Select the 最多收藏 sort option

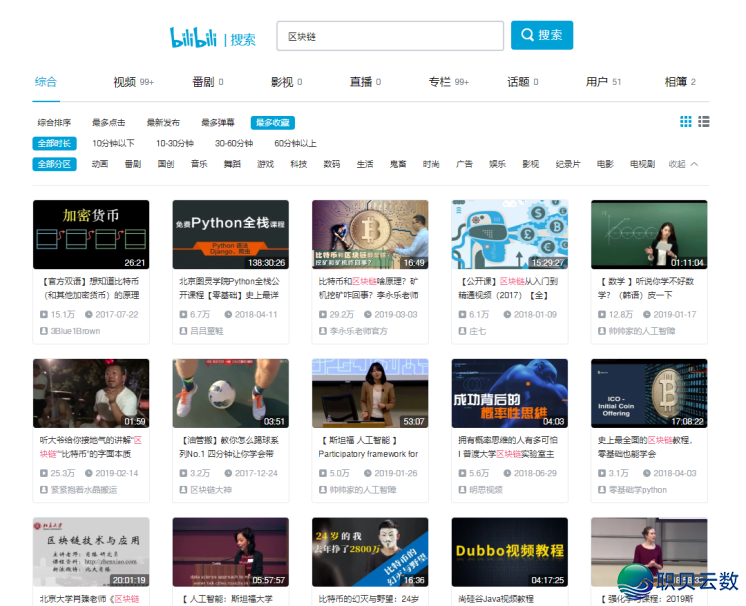pyautogui.click(x=273, y=123)
